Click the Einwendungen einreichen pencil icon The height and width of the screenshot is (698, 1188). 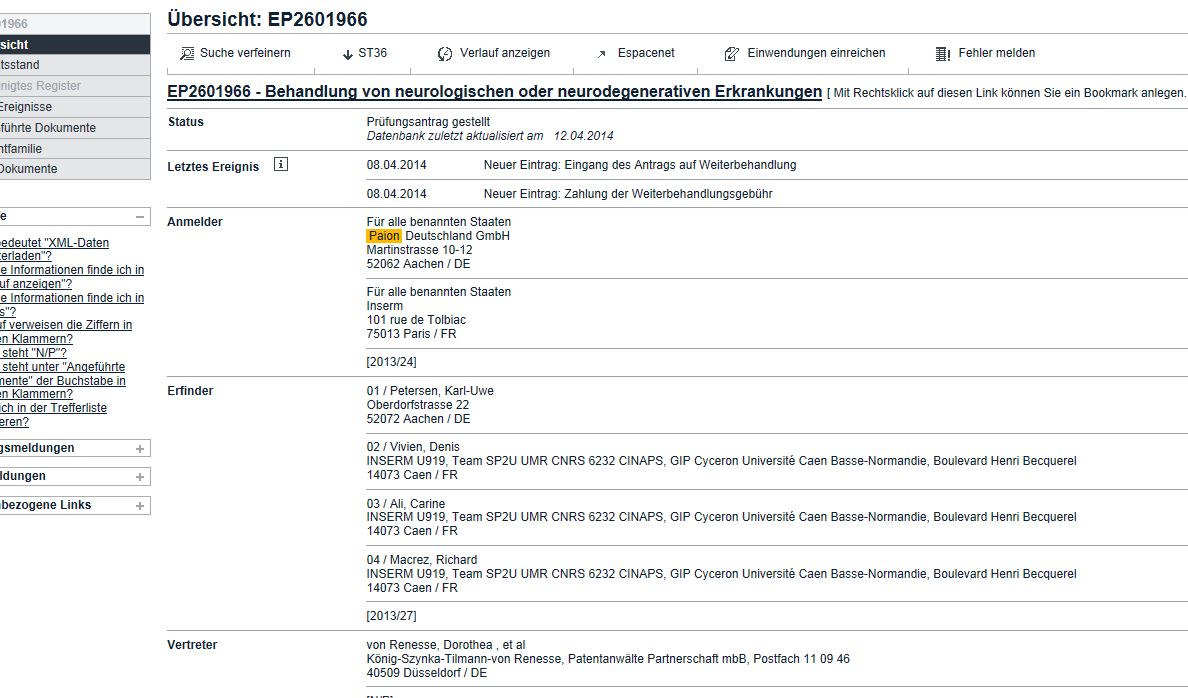pyautogui.click(x=731, y=54)
